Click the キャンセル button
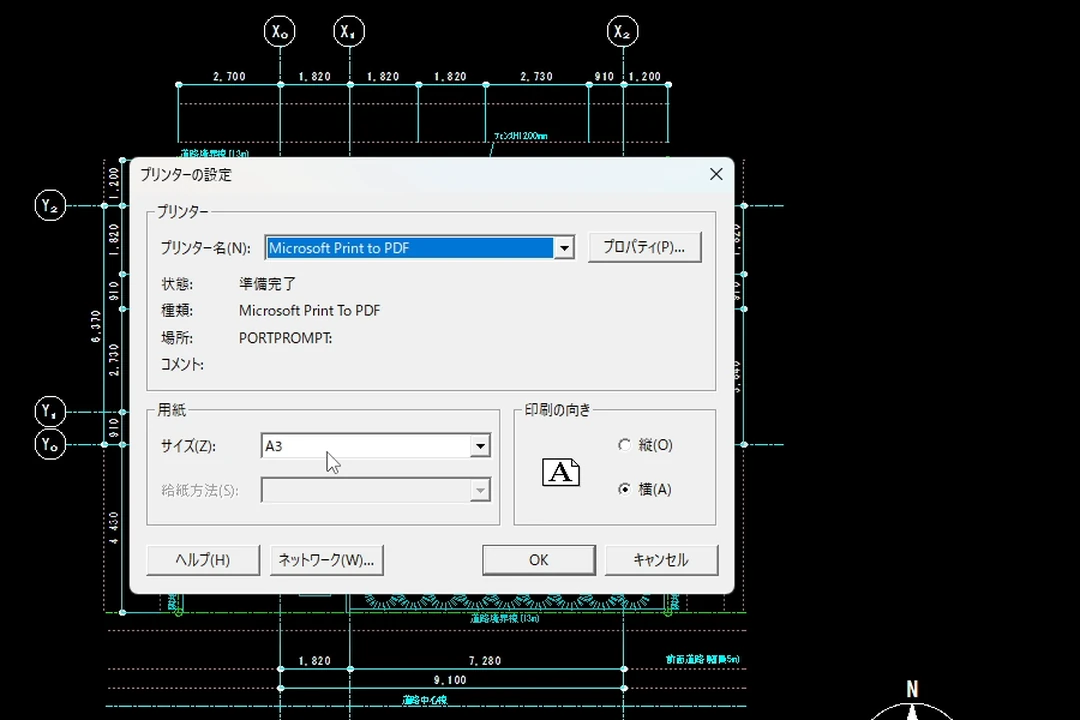This screenshot has width=1080, height=720. pos(661,560)
